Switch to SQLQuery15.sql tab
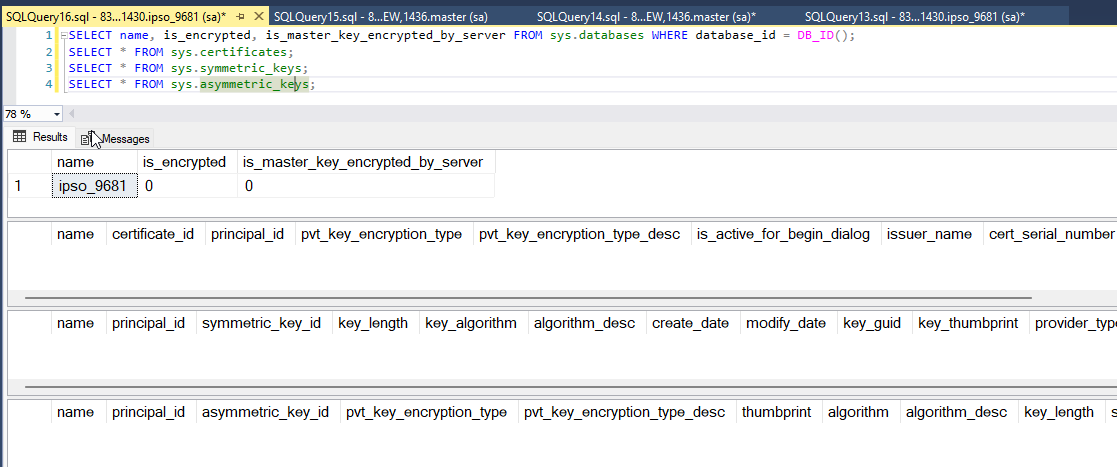 380,16
